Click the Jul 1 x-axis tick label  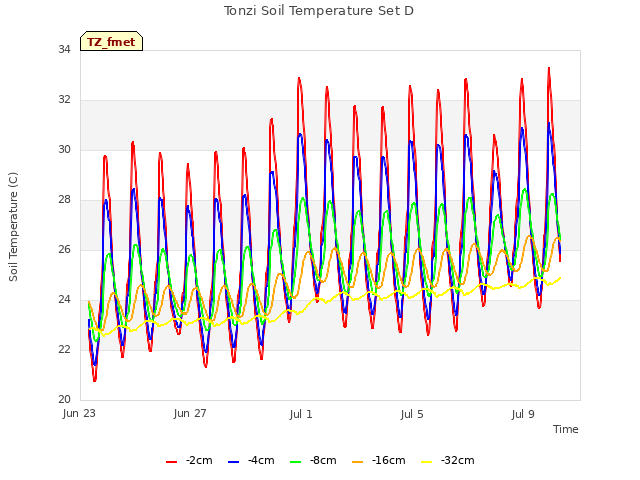tap(301, 414)
